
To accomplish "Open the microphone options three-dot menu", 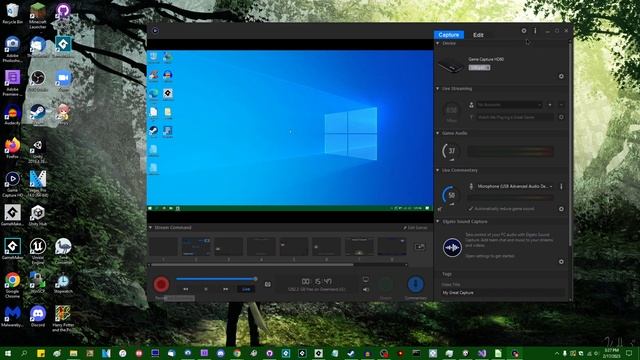I will [x=561, y=187].
